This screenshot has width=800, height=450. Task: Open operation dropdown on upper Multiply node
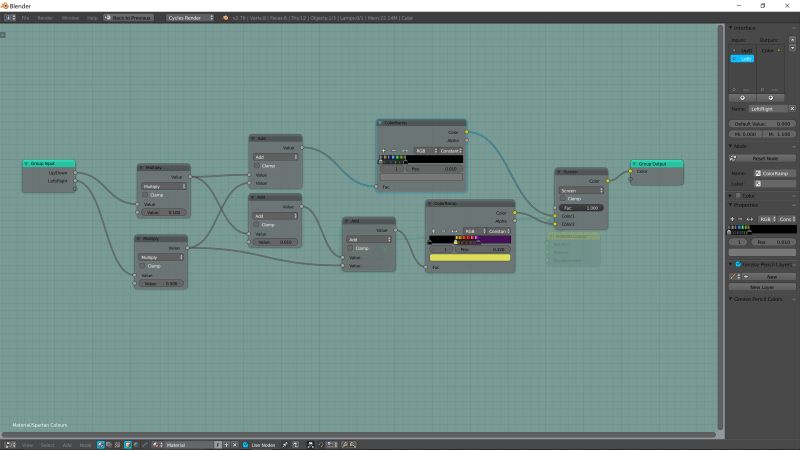(163, 186)
